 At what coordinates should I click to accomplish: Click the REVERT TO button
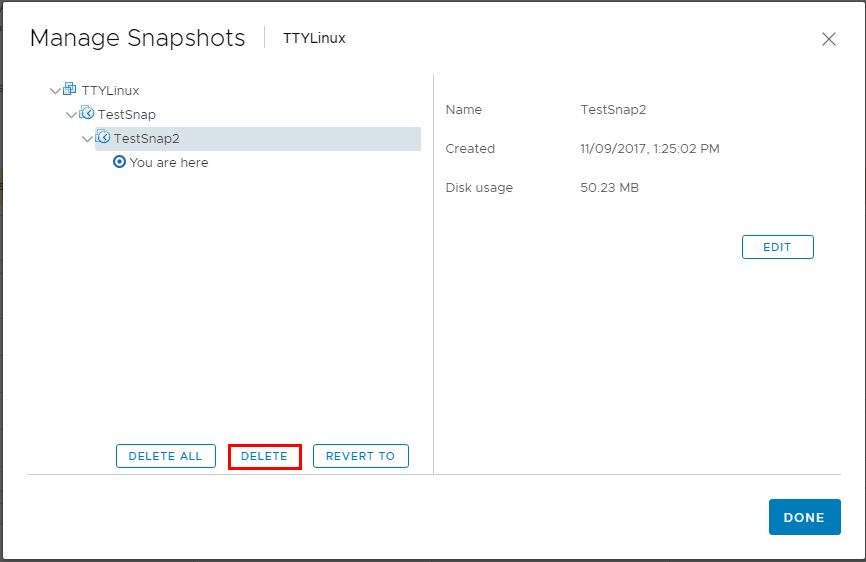360,456
